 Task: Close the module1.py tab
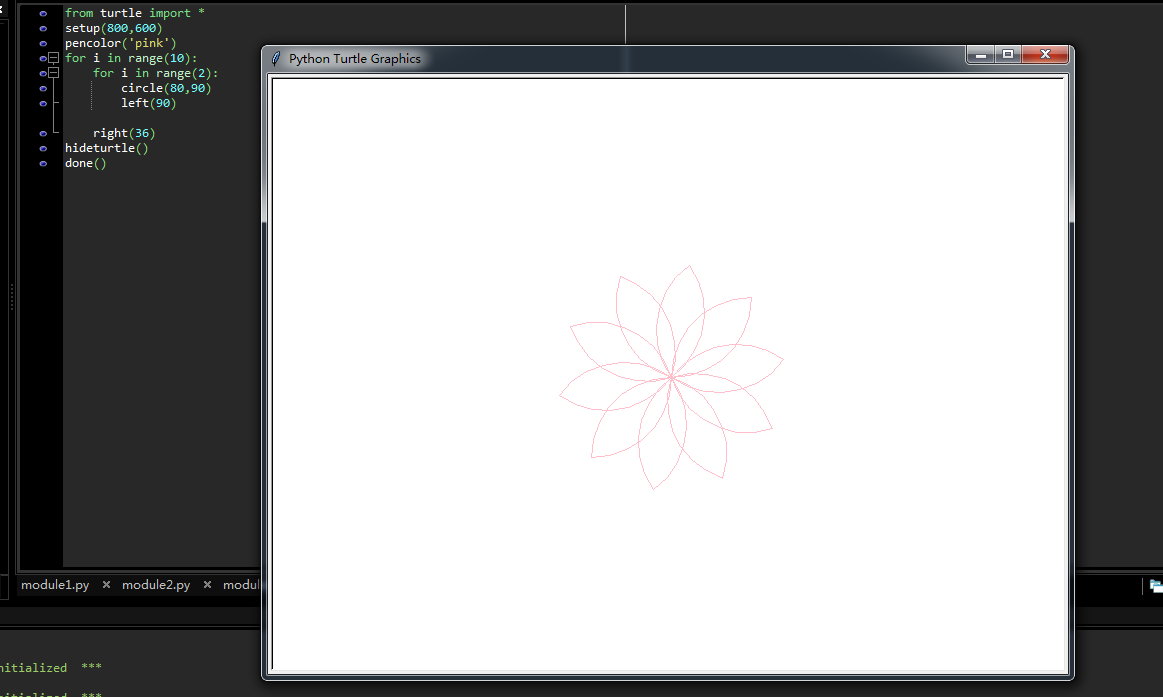point(106,585)
